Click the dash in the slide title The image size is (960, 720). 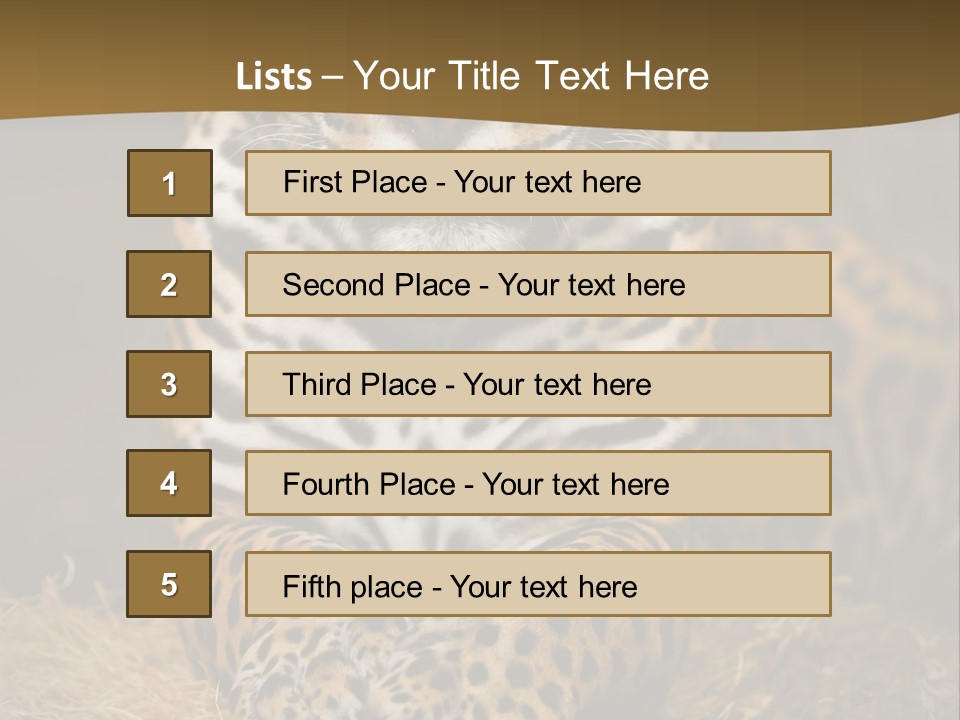(x=332, y=77)
